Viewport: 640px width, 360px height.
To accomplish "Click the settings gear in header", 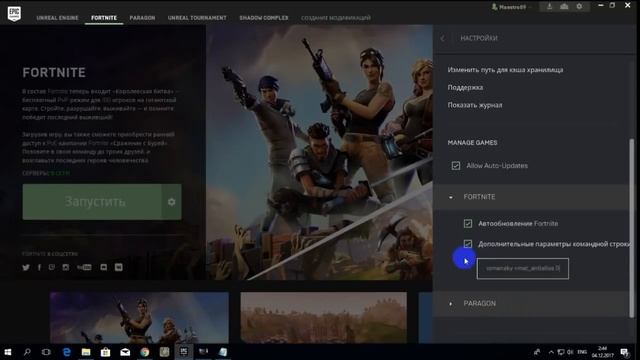I will click(579, 7).
